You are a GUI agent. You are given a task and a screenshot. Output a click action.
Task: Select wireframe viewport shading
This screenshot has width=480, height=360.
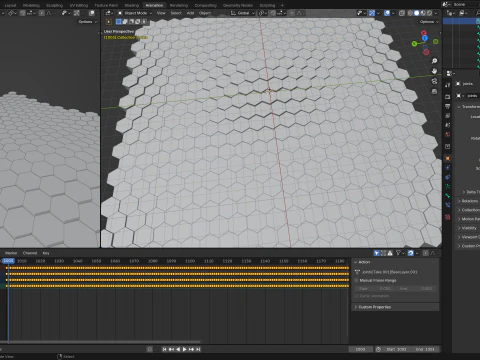point(410,13)
